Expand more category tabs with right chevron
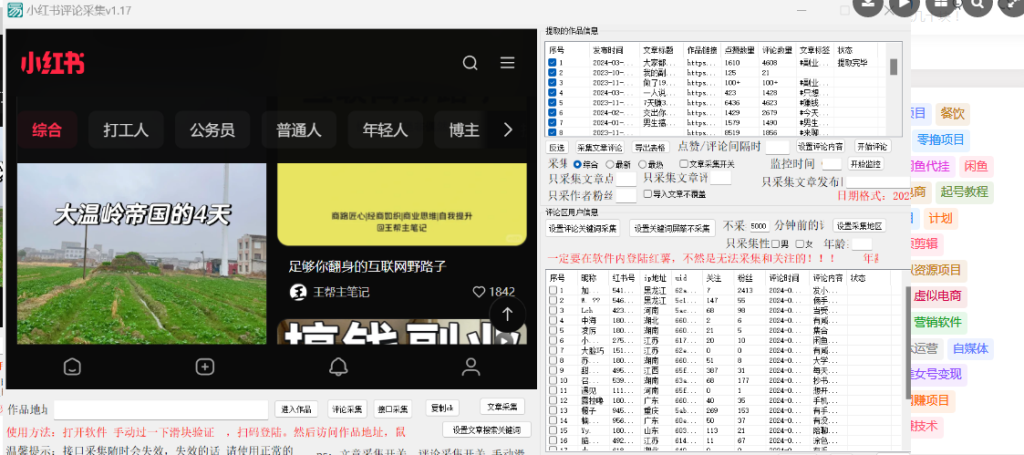Image resolution: width=1024 pixels, height=455 pixels. click(x=508, y=130)
